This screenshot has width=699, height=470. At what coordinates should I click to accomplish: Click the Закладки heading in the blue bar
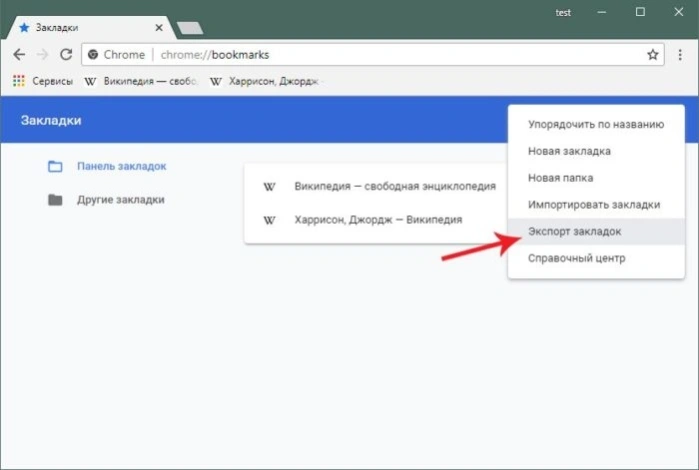coord(51,120)
